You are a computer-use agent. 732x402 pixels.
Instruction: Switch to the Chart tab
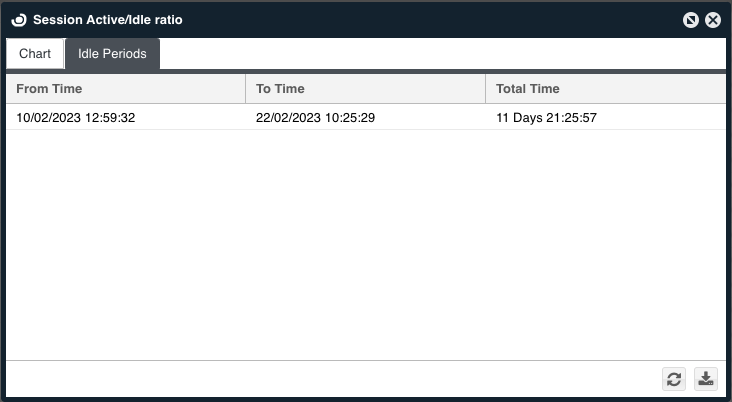coord(35,54)
